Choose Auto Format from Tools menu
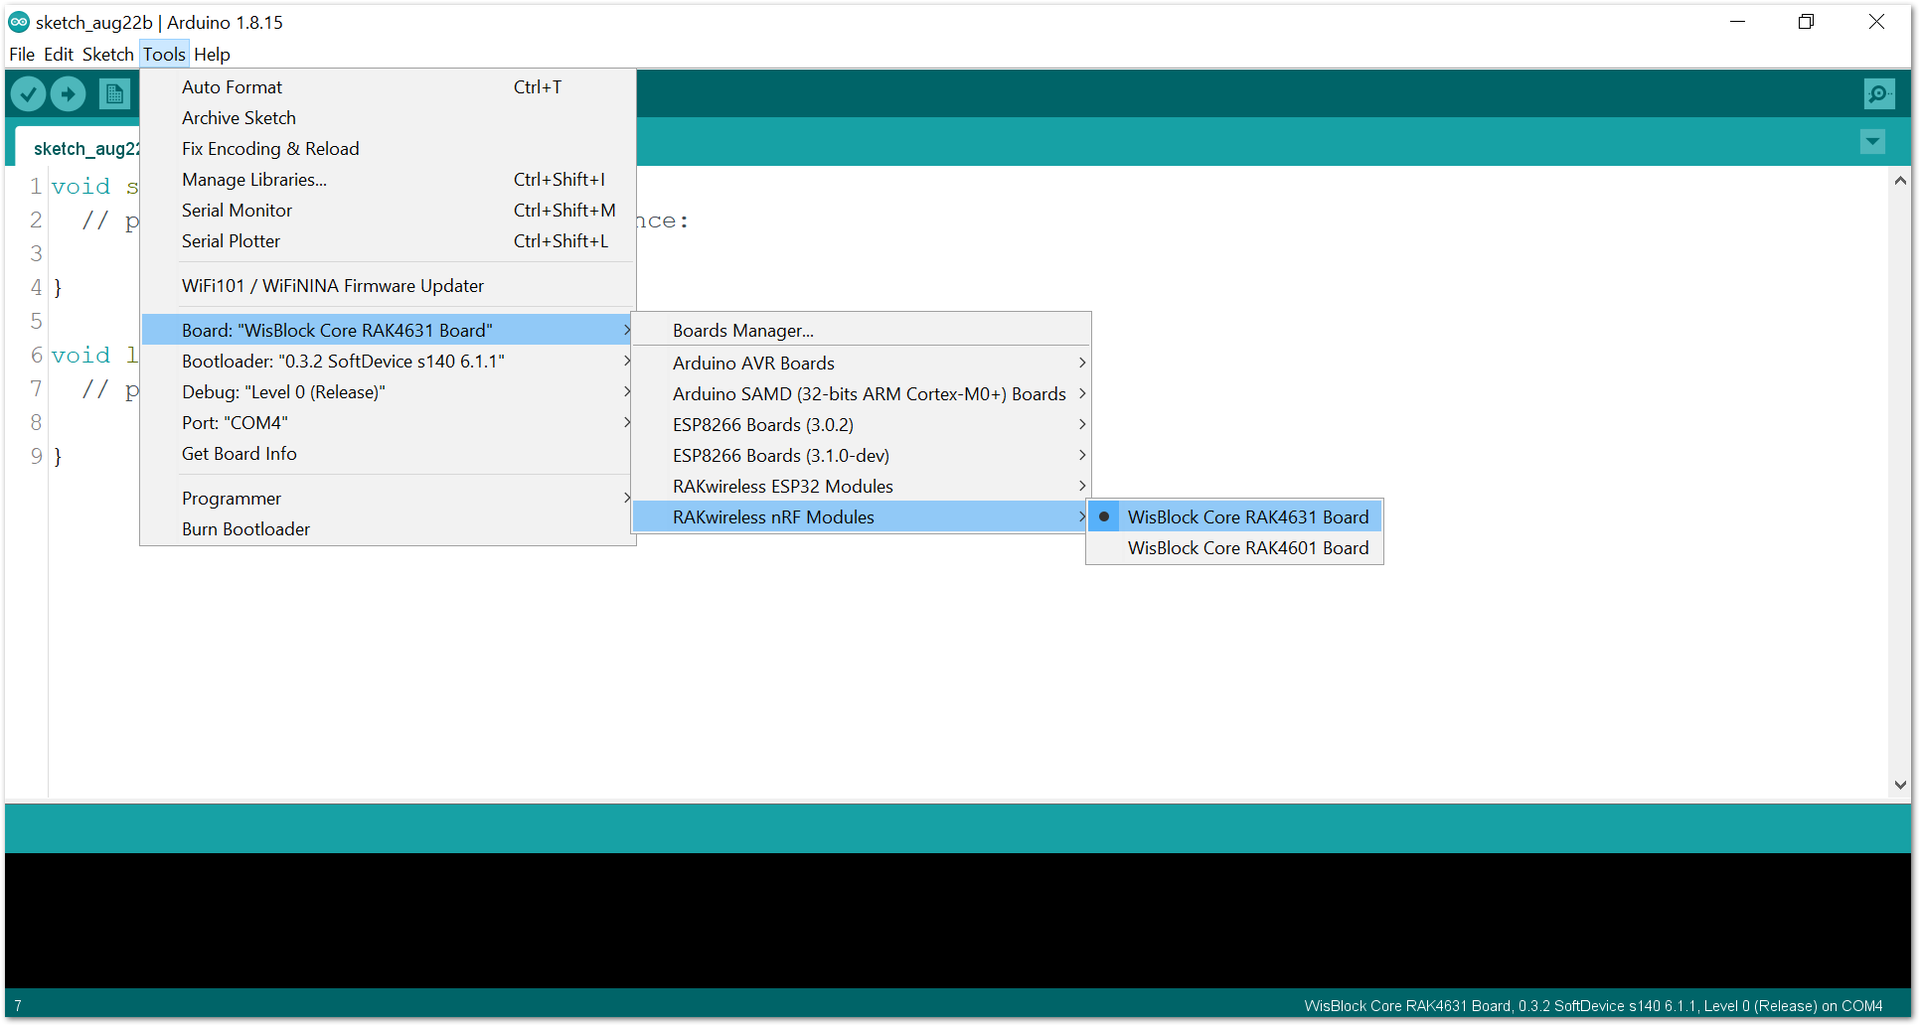Image resolution: width=1920 pixels, height=1026 pixels. pos(388,87)
